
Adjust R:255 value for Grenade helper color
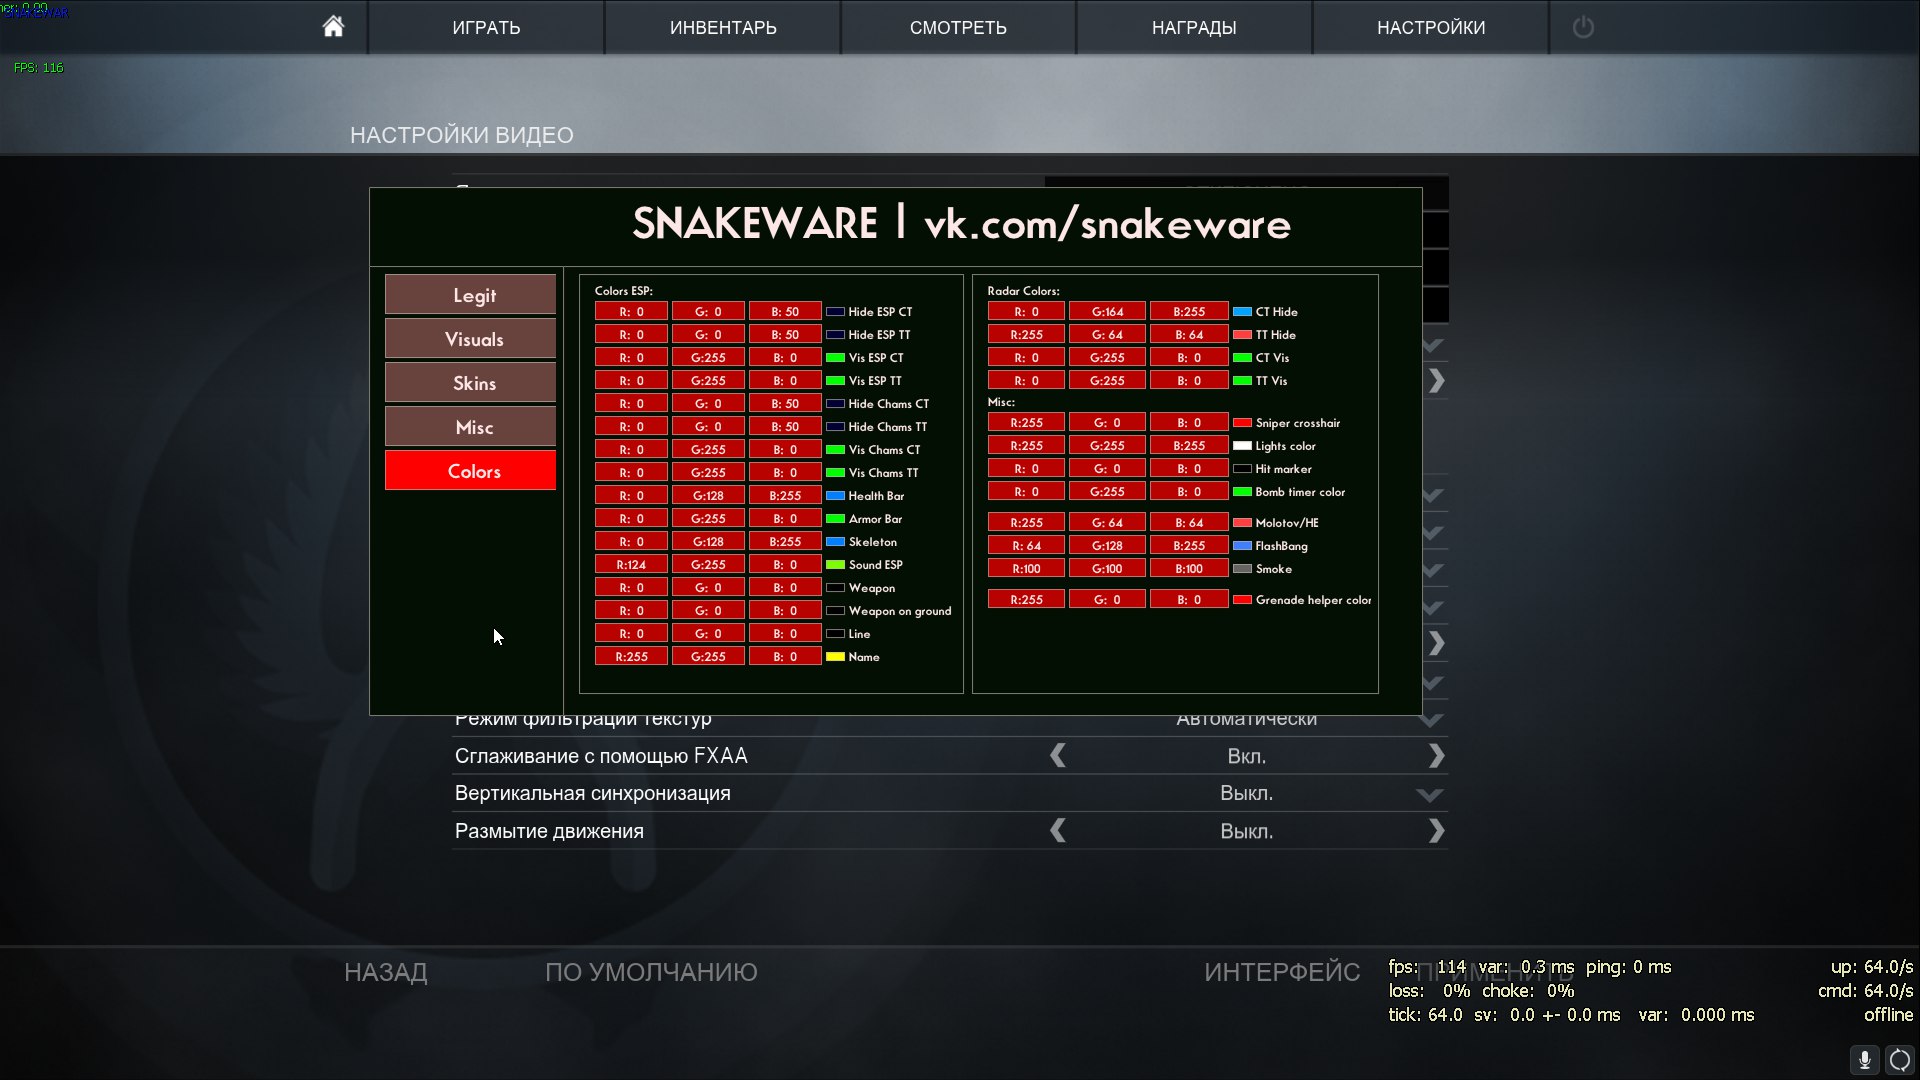1026,600
